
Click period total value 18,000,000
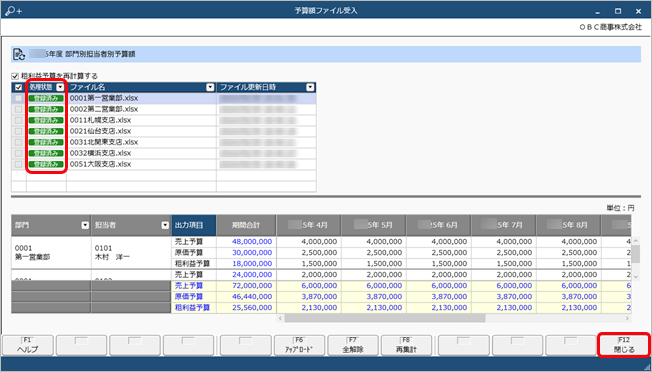(x=252, y=264)
